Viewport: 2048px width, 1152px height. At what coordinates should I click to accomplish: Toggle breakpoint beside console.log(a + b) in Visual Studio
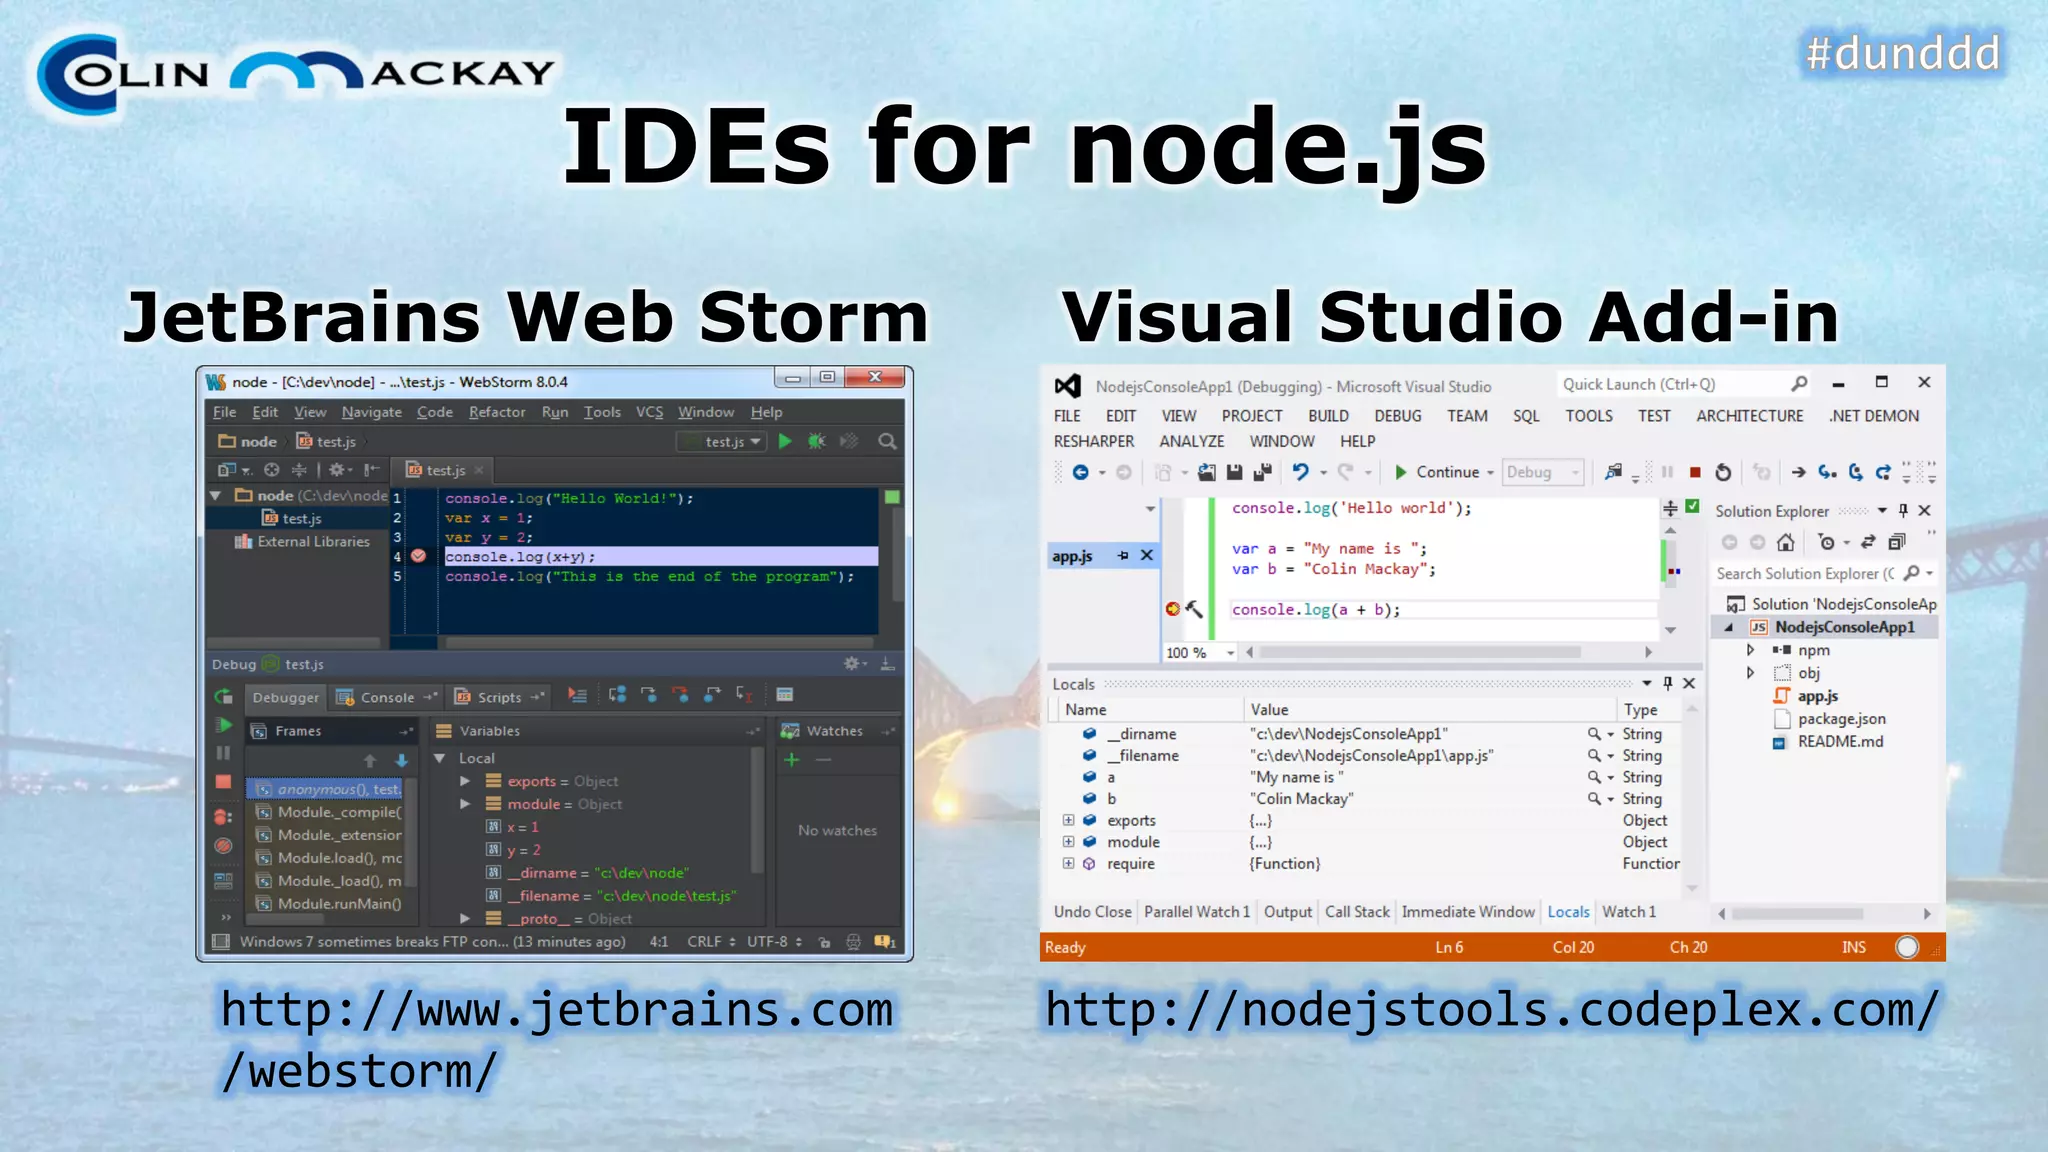1172,609
